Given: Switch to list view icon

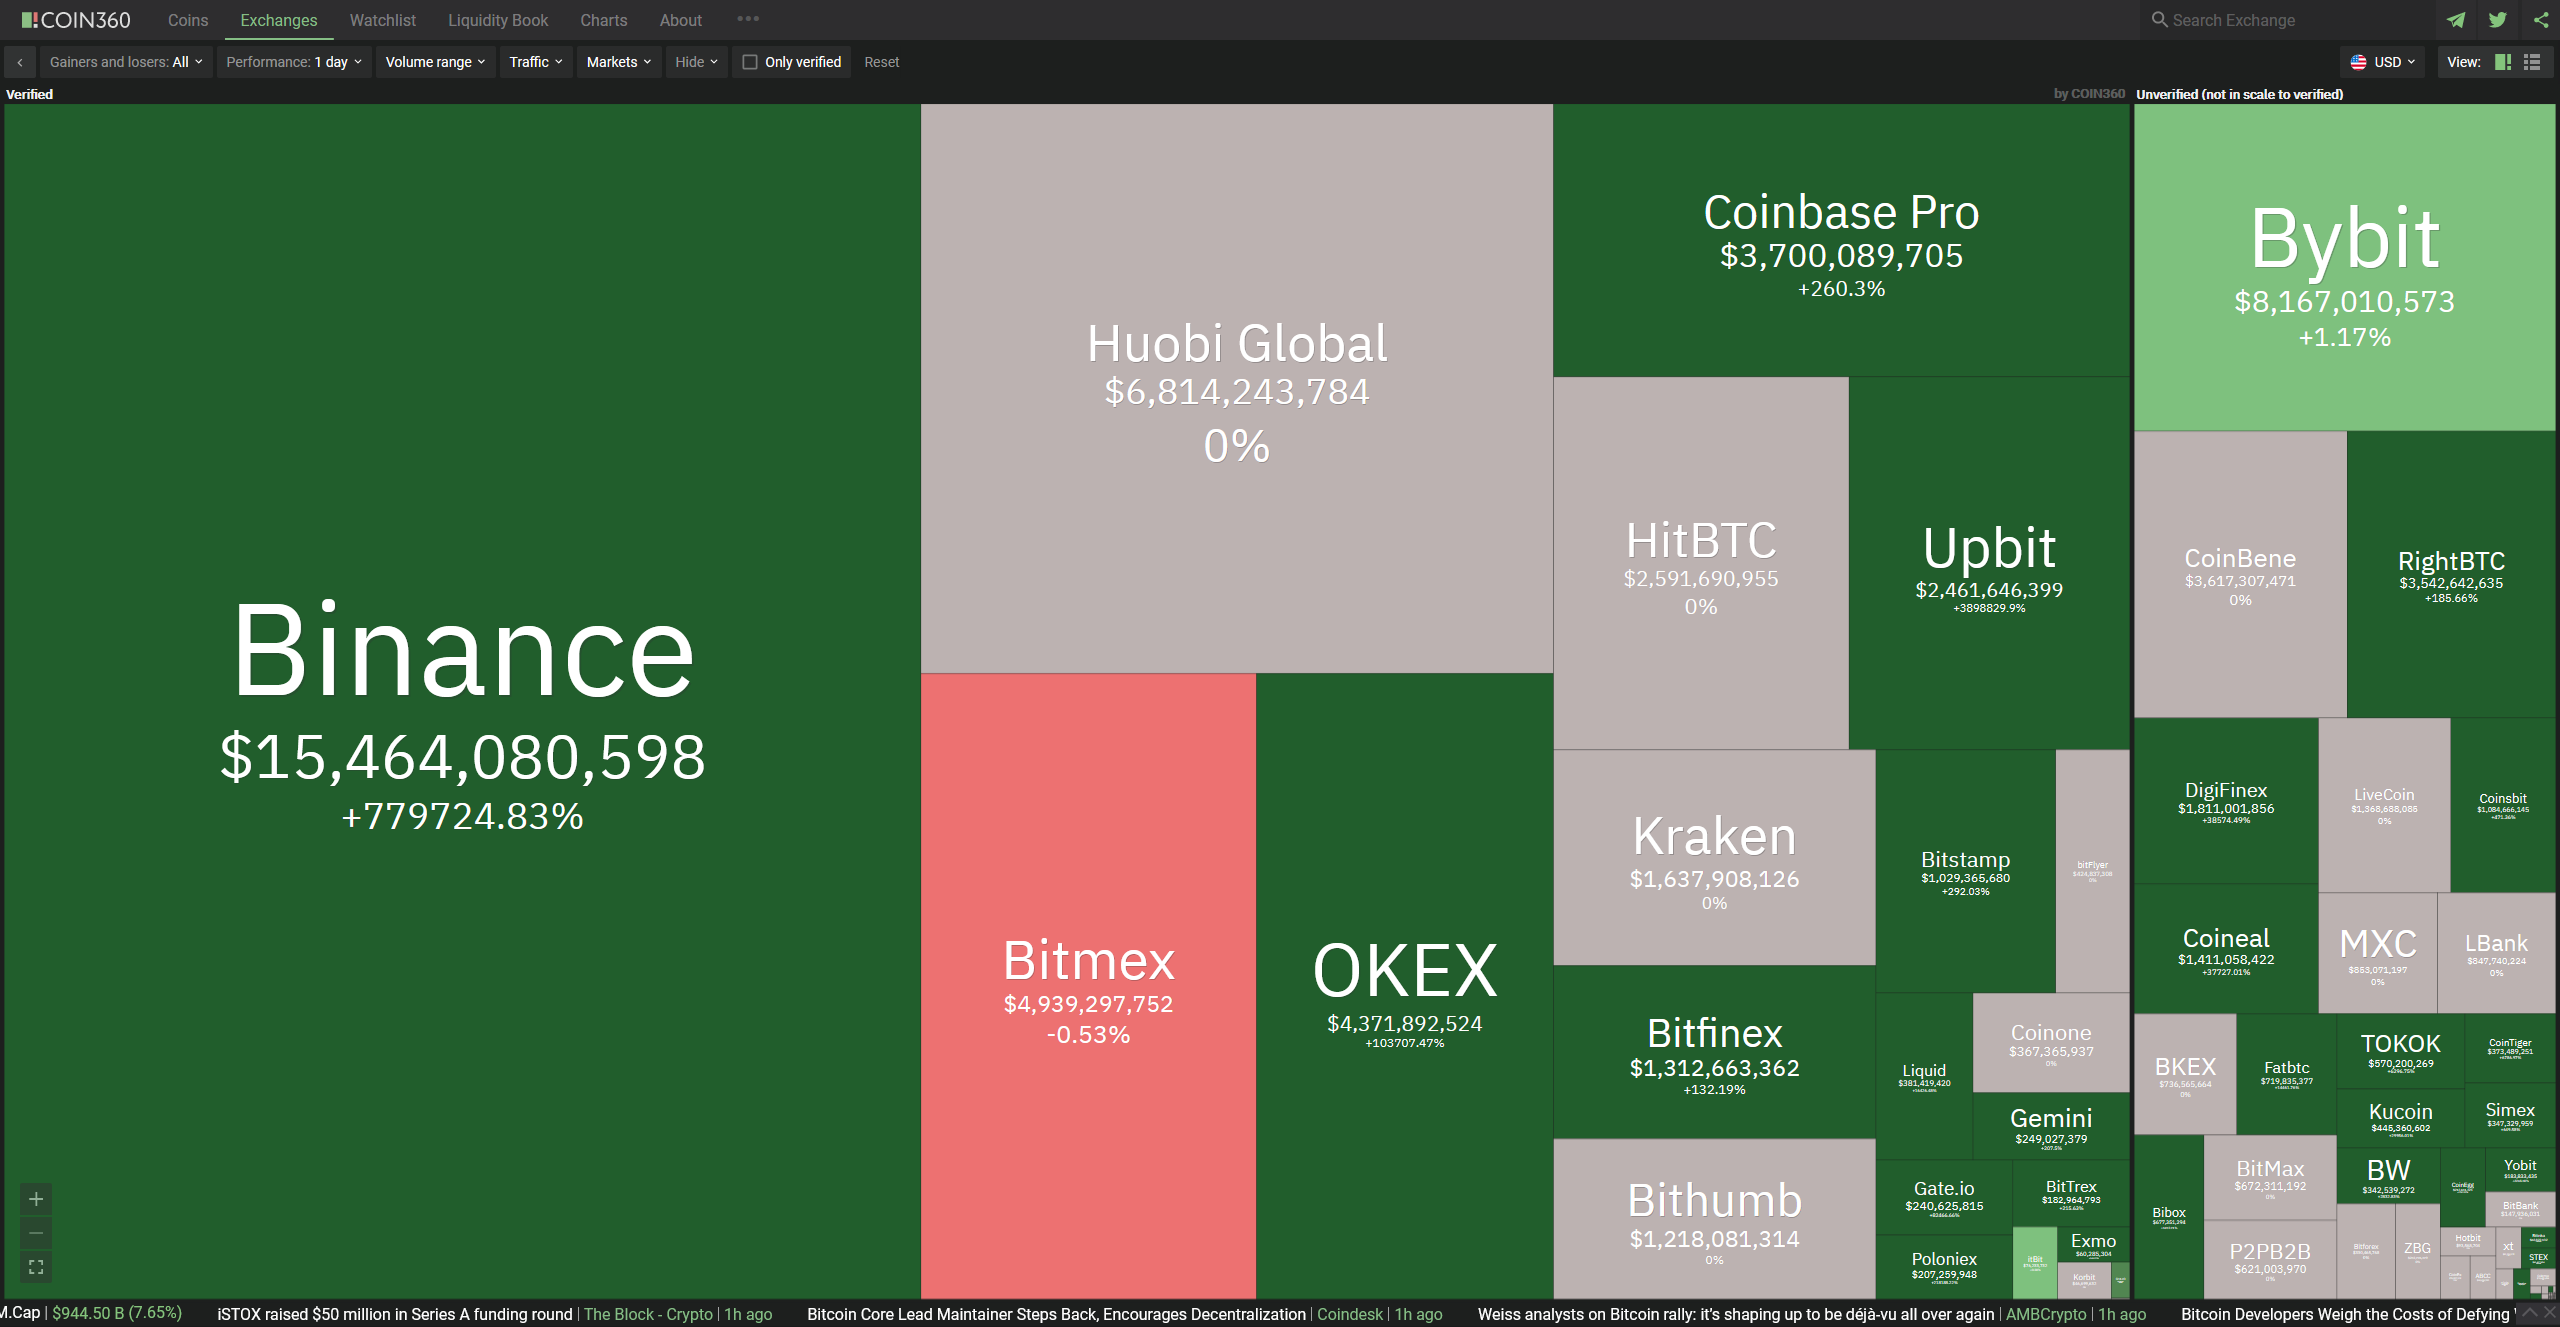Looking at the screenshot, I should click(2532, 62).
